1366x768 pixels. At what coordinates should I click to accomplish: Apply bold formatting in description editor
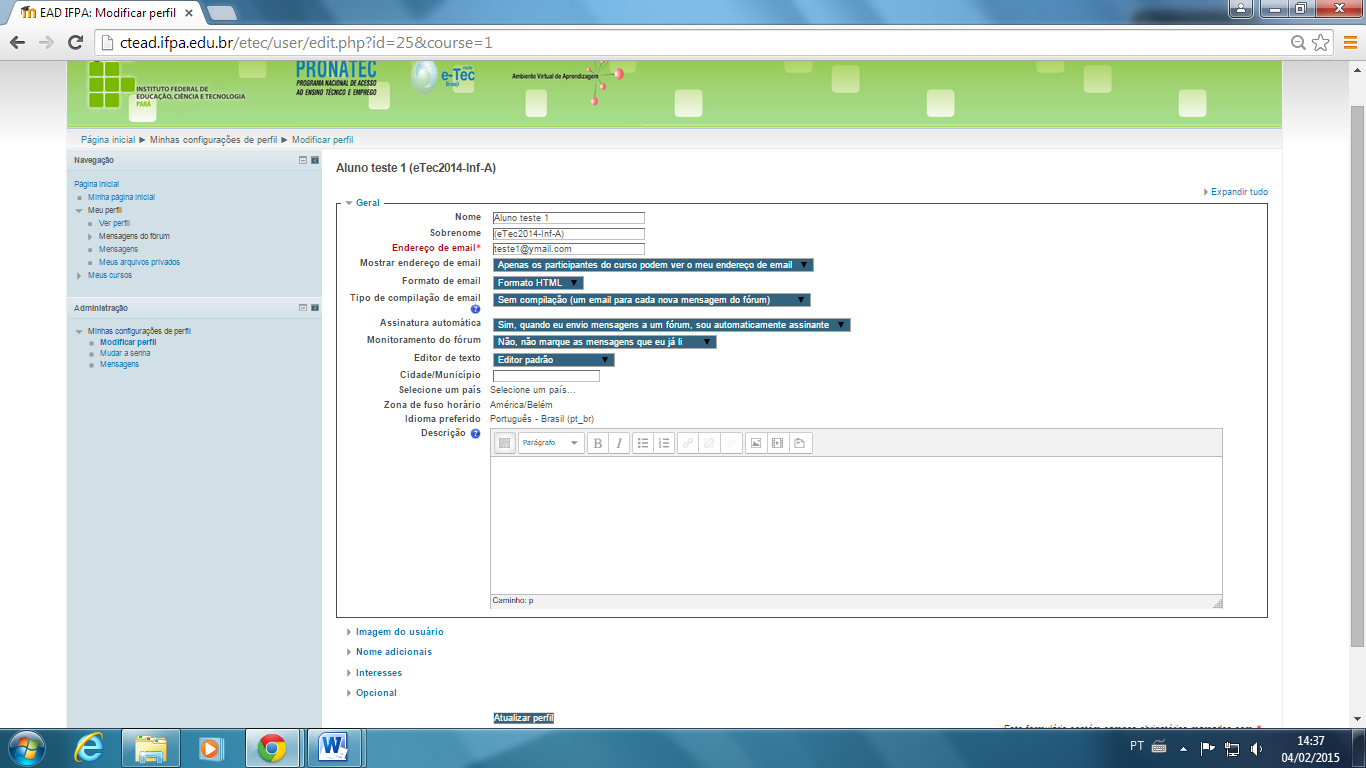(x=598, y=443)
